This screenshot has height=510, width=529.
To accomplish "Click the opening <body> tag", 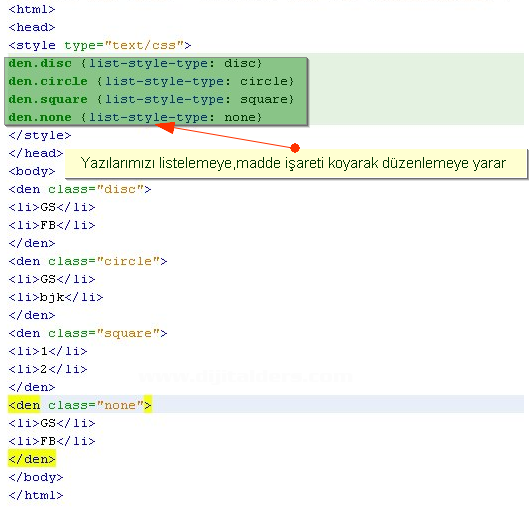I will tap(32, 171).
